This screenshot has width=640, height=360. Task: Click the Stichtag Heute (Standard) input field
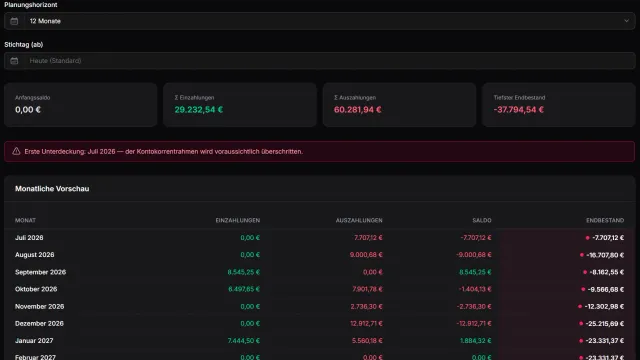pyautogui.click(x=320, y=61)
